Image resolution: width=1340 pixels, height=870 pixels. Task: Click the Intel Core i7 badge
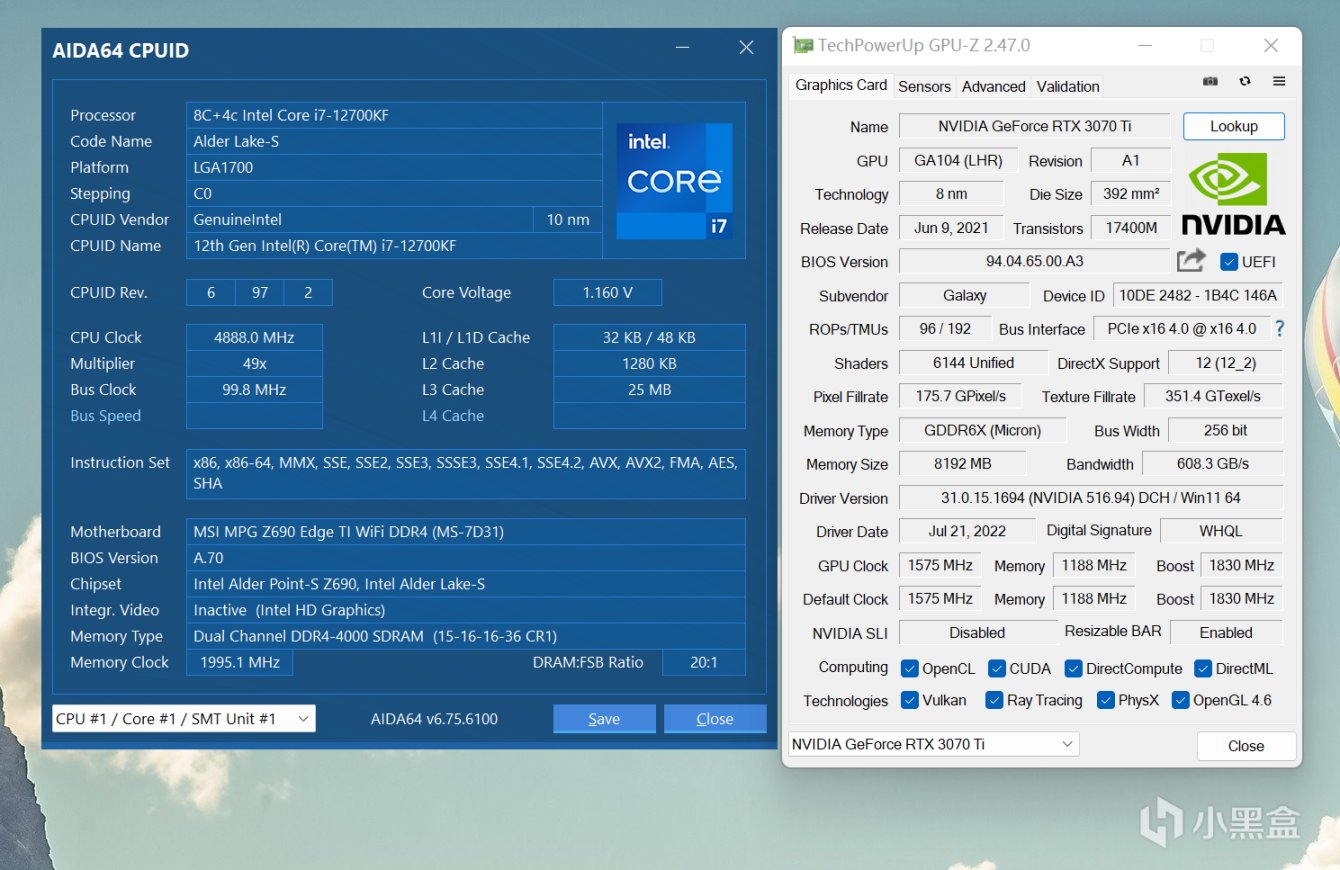click(674, 181)
